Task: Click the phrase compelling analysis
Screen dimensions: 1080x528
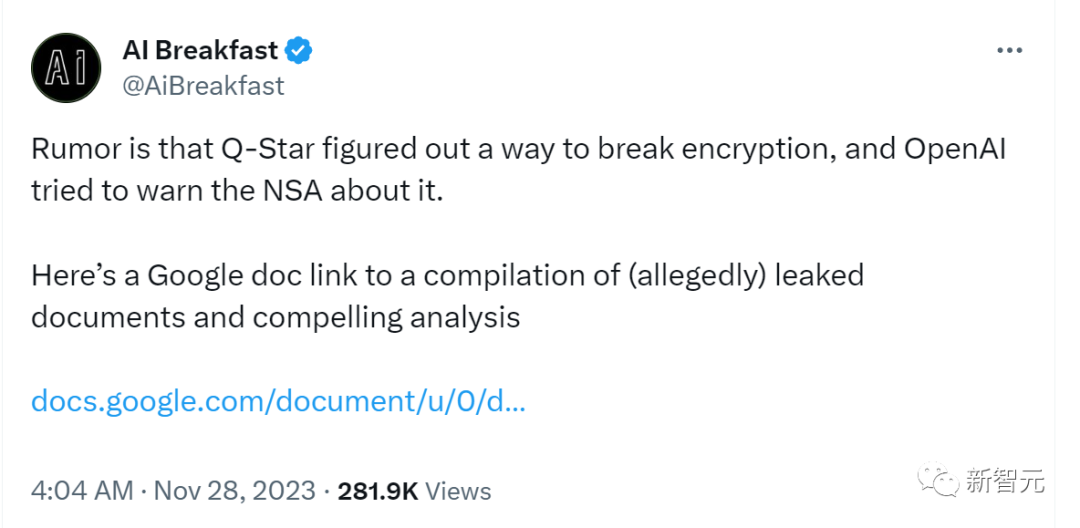Action: point(375,317)
